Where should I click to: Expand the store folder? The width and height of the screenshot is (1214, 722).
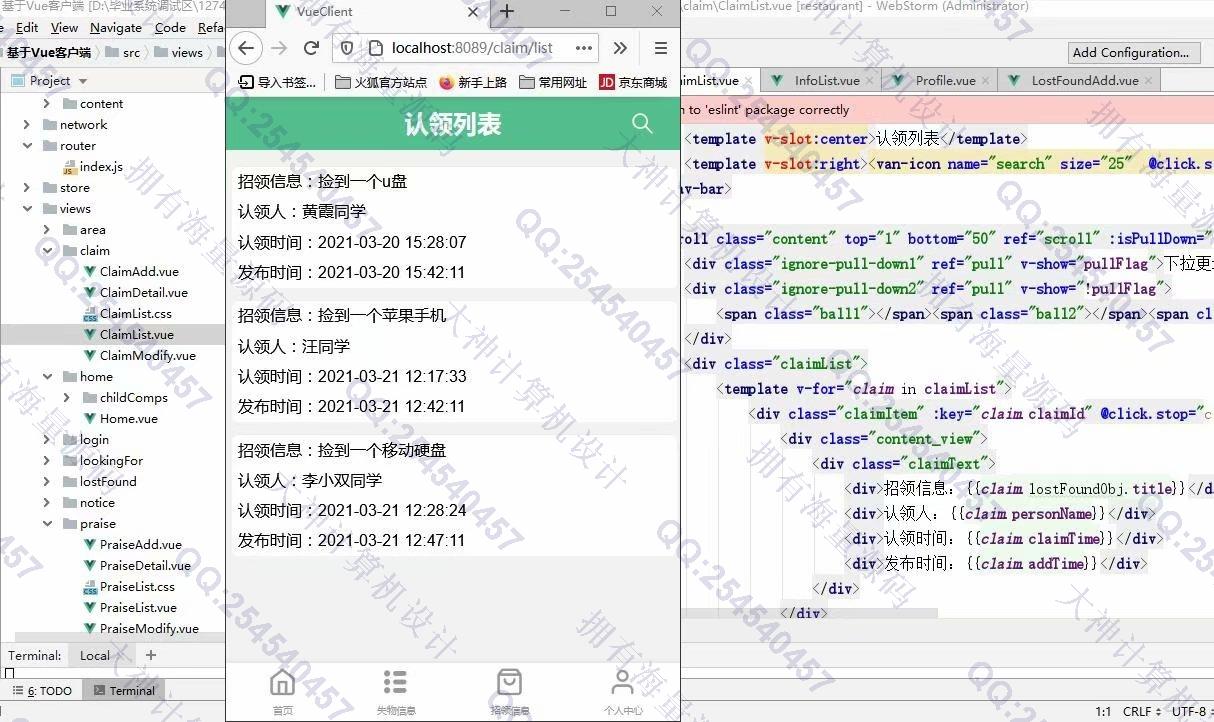click(26, 187)
